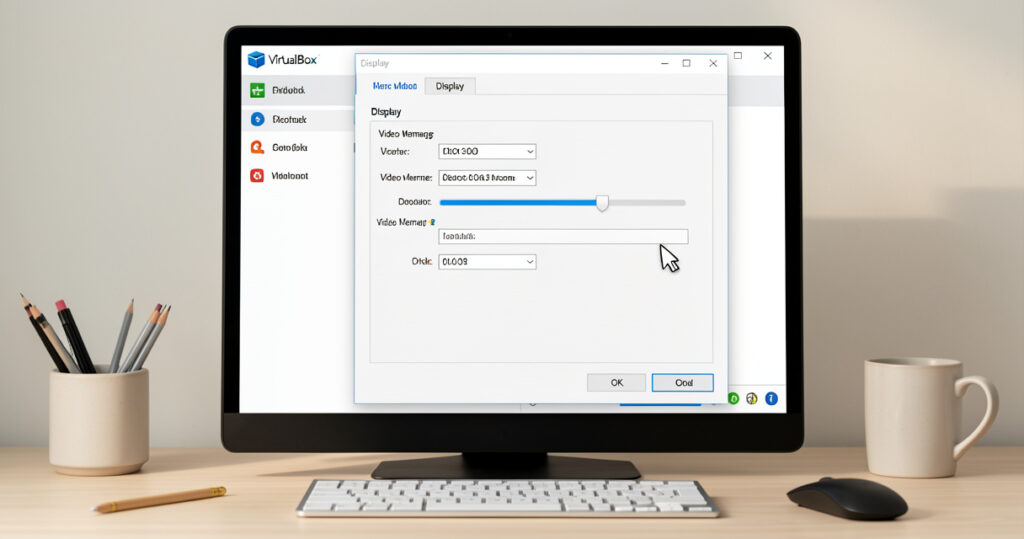This screenshot has width=1024, height=539.
Task: Click the Display section heading text
Action: 386,112
